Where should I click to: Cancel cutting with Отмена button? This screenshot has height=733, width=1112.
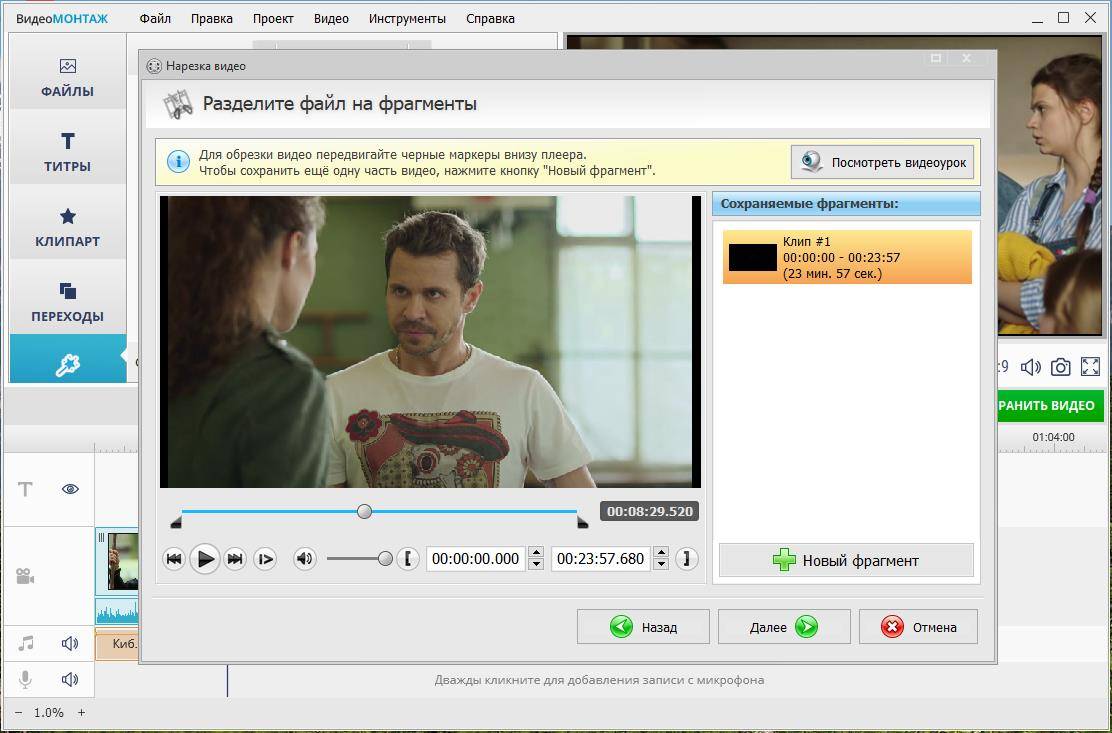pyautogui.click(x=918, y=627)
